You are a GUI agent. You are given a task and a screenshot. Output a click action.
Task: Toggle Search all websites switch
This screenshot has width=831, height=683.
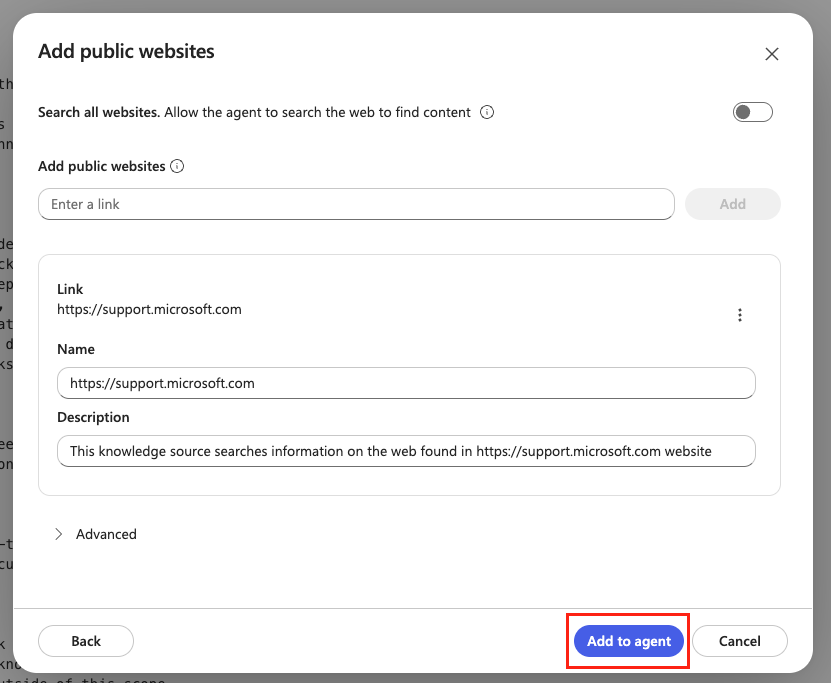[x=753, y=112]
